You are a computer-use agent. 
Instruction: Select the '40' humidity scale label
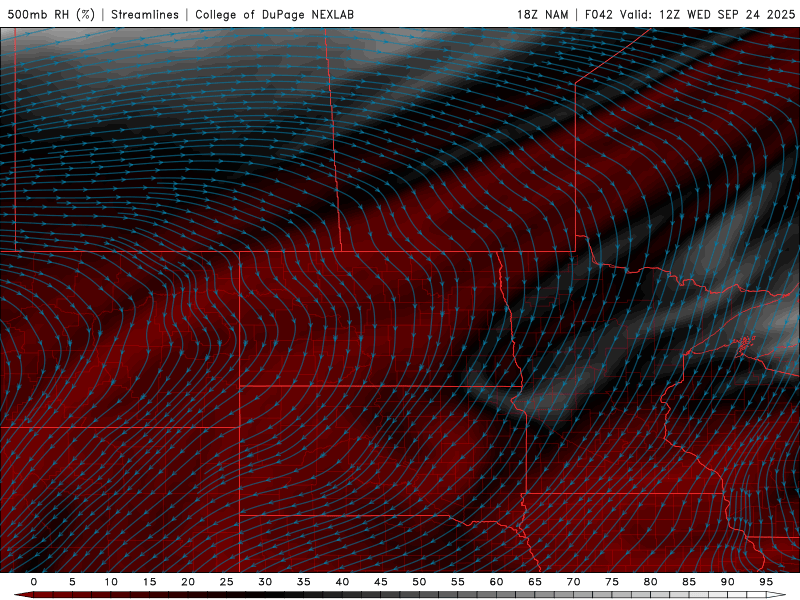coord(342,582)
